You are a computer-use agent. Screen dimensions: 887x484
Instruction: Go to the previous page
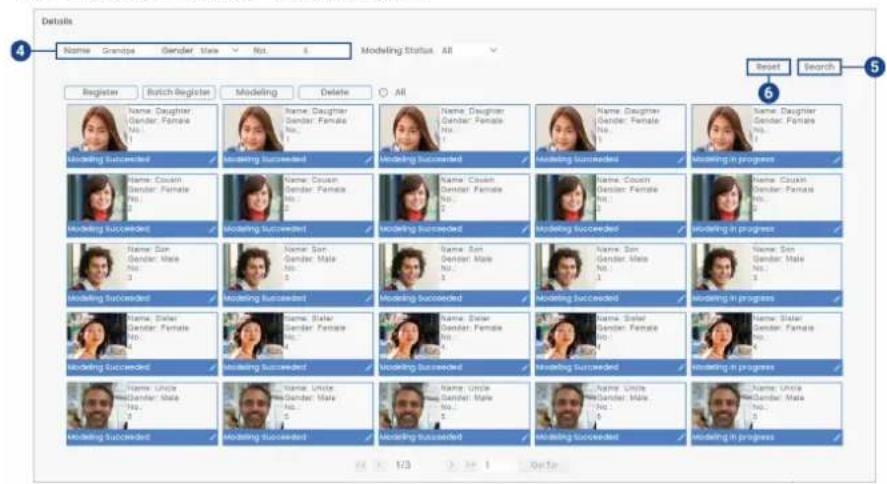[380, 465]
